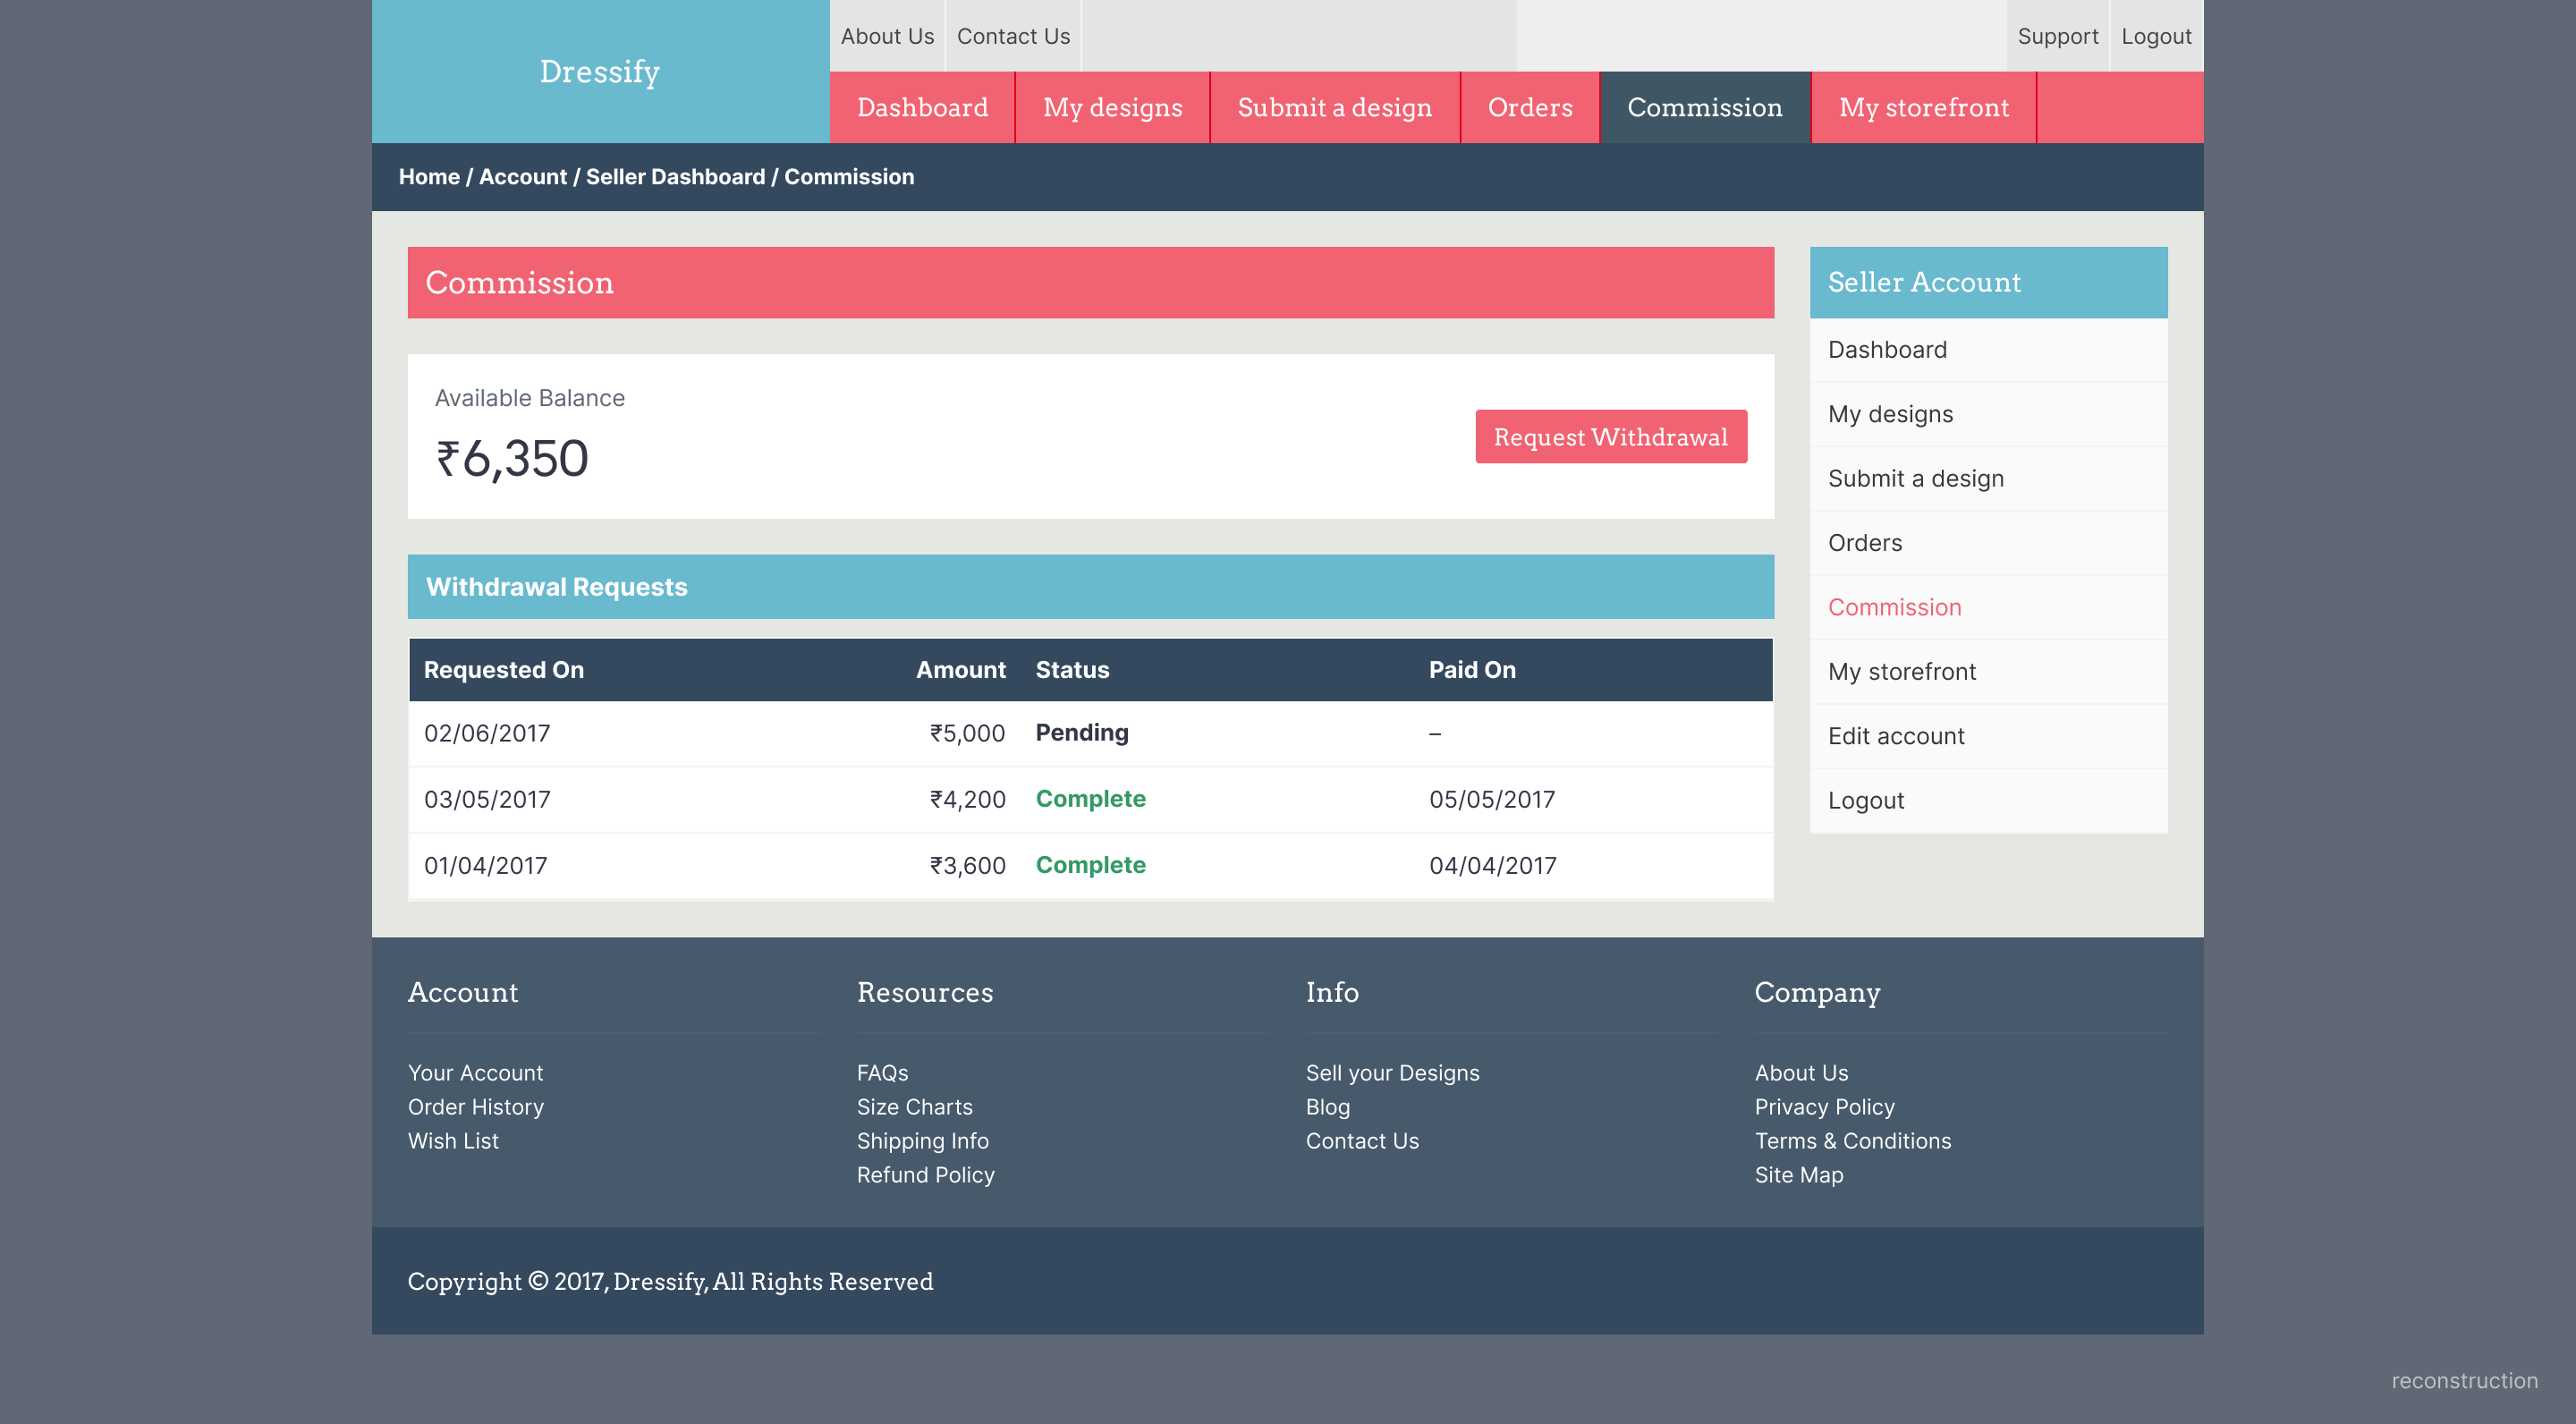Open About Us in top bar
Image resolution: width=2576 pixels, height=1424 pixels.
coord(887,36)
